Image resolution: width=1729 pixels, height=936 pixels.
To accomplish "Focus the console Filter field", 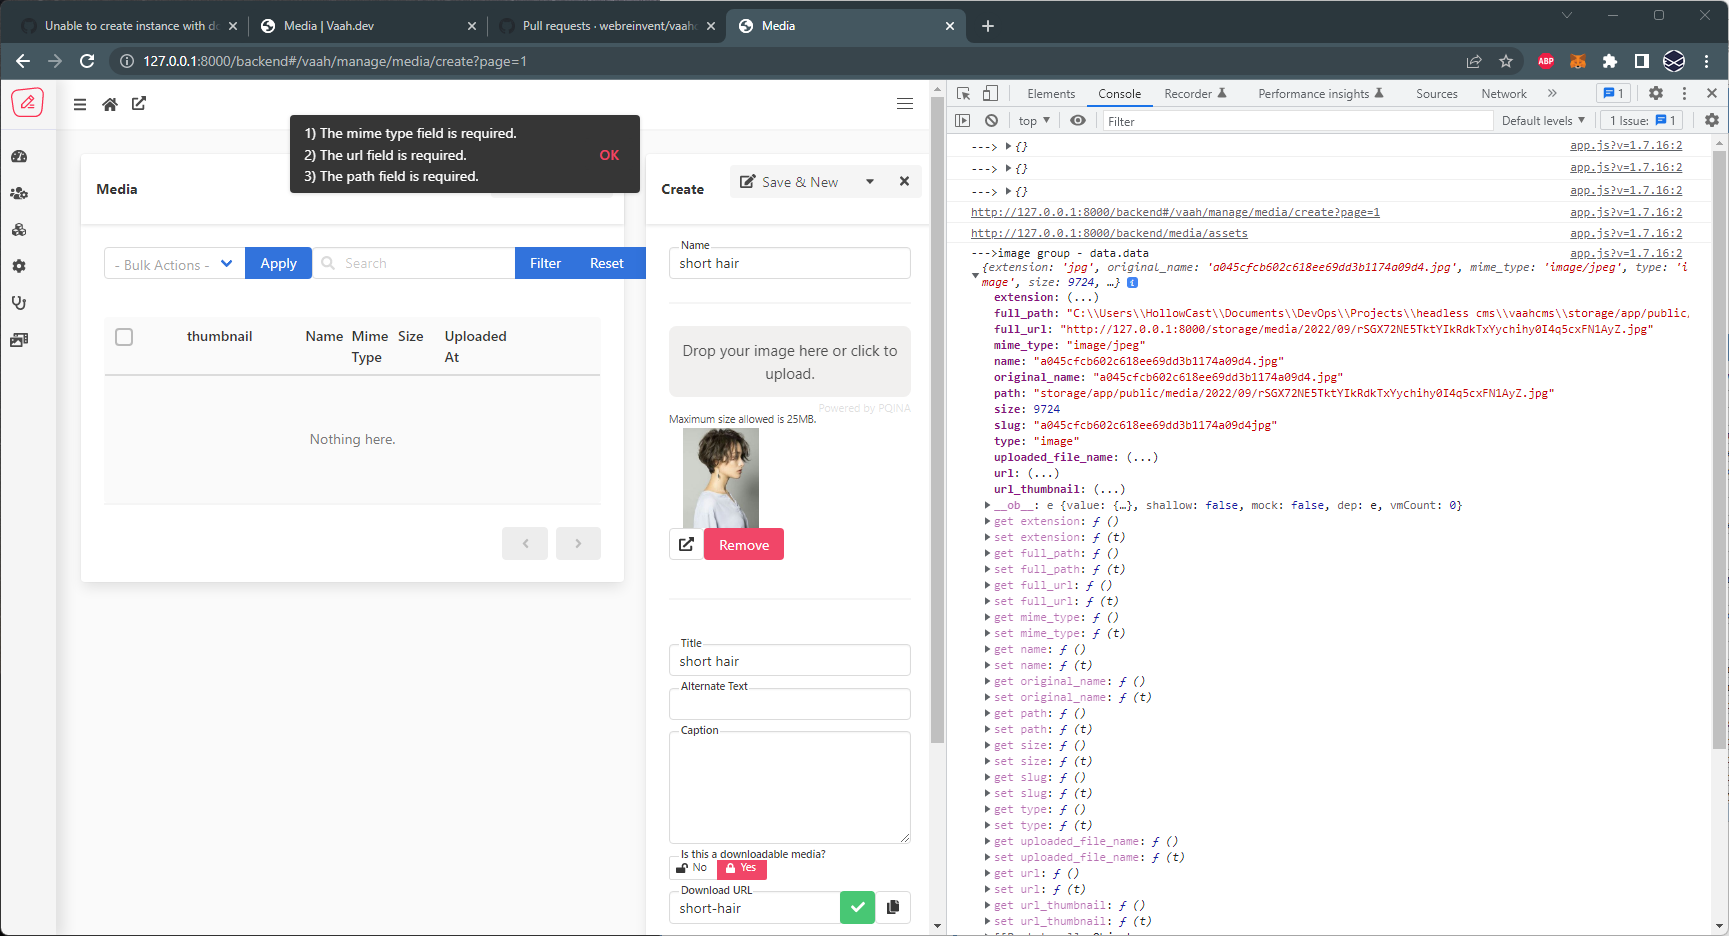I will point(1297,121).
